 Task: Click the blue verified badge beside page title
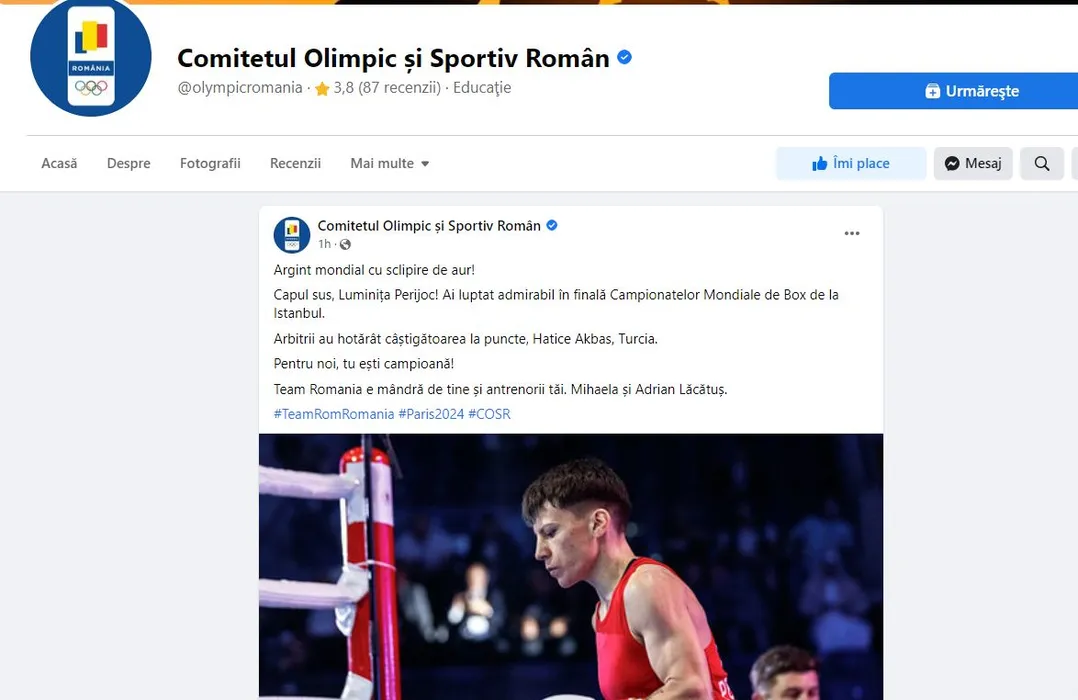click(x=624, y=58)
